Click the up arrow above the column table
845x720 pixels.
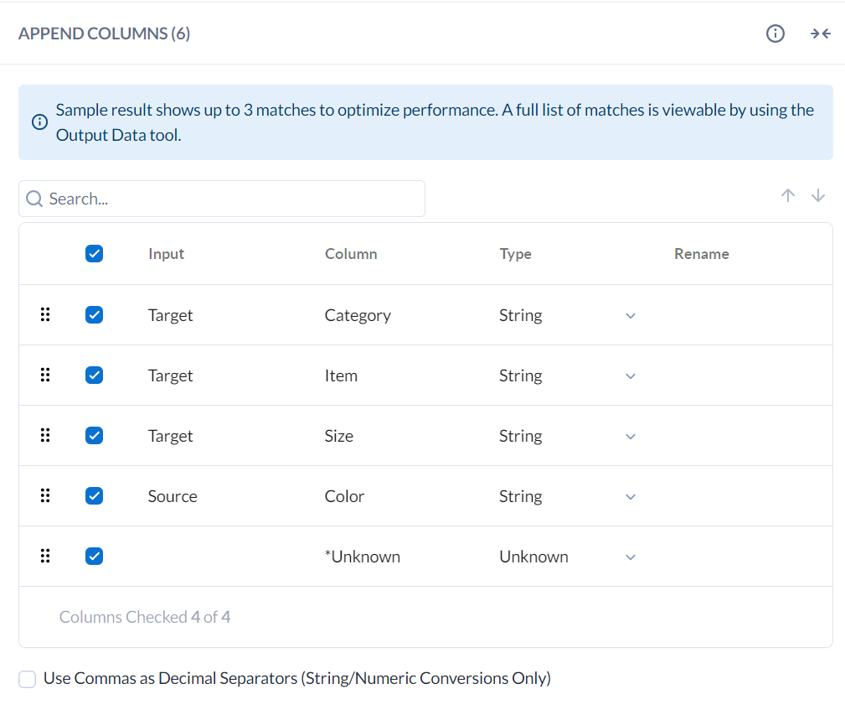[788, 195]
